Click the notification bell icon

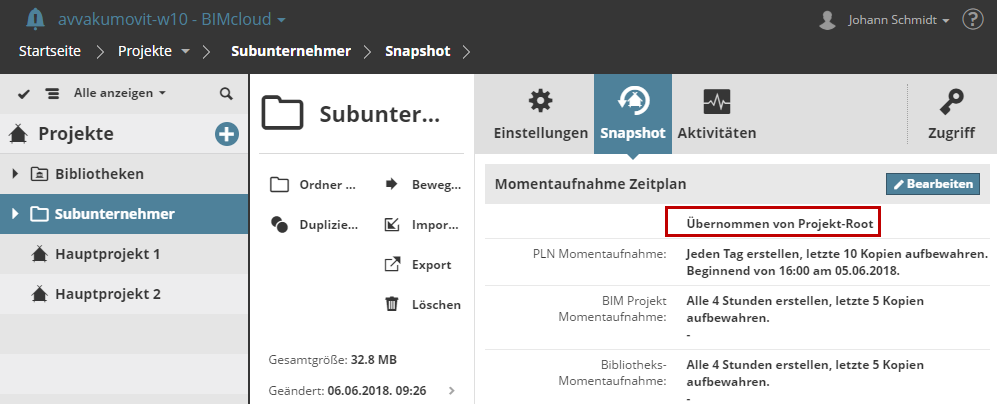(36, 19)
